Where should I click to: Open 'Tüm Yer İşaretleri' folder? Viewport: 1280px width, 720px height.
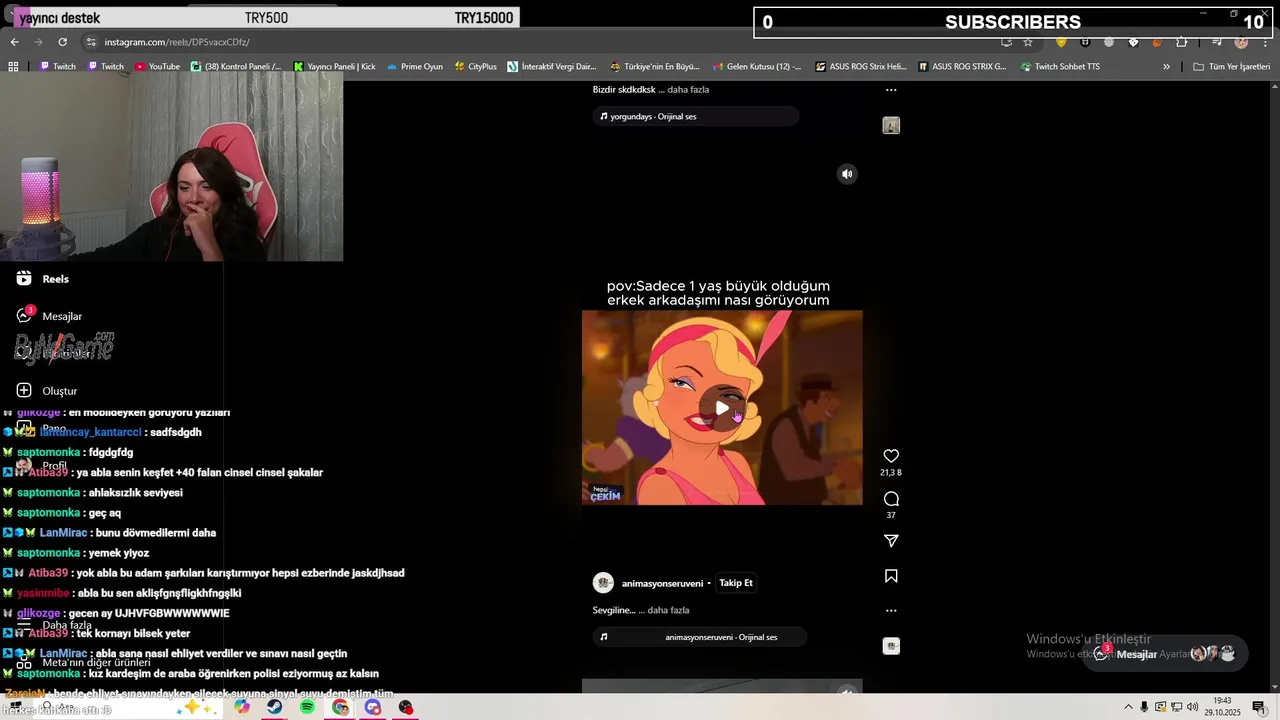(x=1232, y=67)
